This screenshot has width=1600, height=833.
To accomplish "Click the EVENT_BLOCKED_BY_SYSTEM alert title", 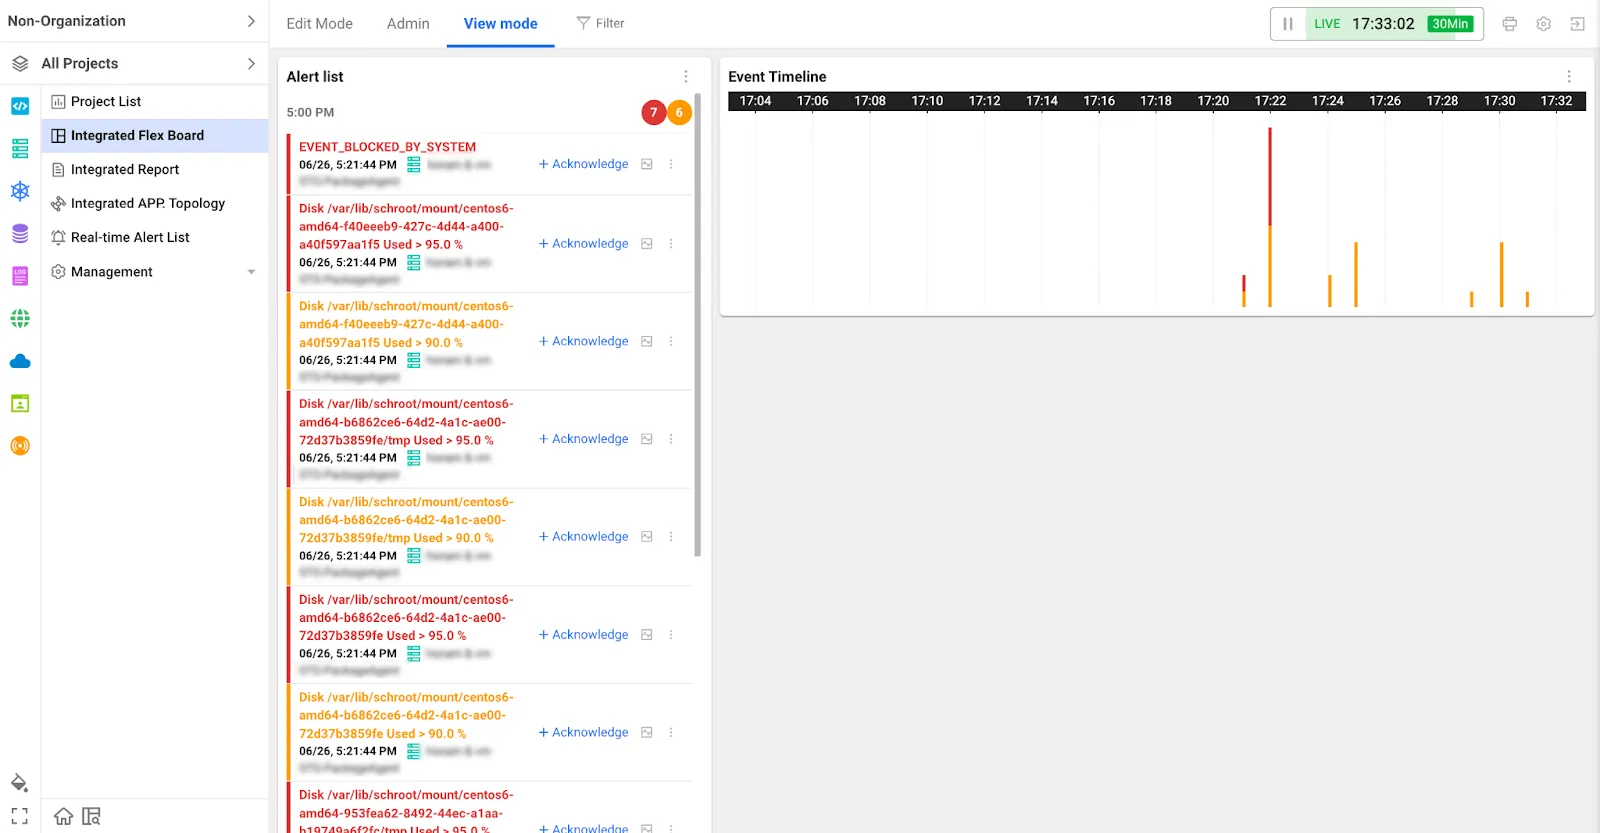I will (x=387, y=147).
